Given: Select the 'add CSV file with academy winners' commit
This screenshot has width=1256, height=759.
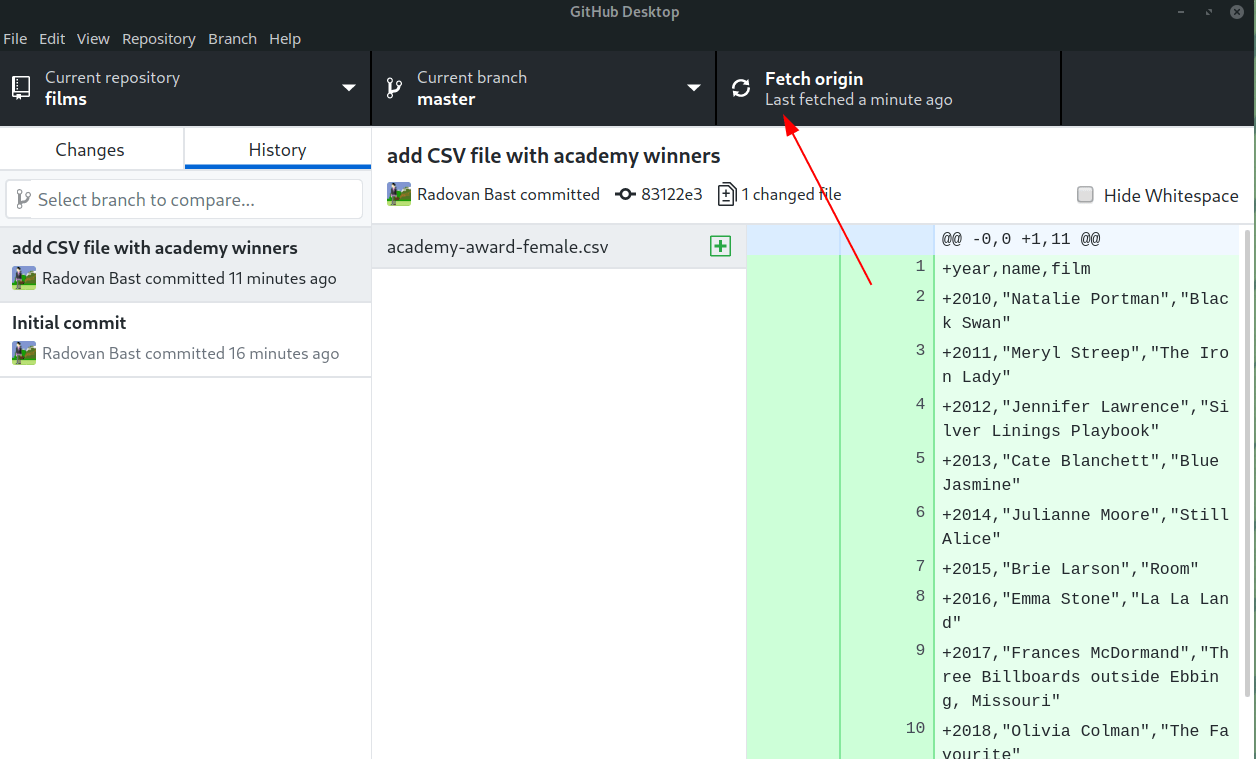Looking at the screenshot, I should pos(185,264).
